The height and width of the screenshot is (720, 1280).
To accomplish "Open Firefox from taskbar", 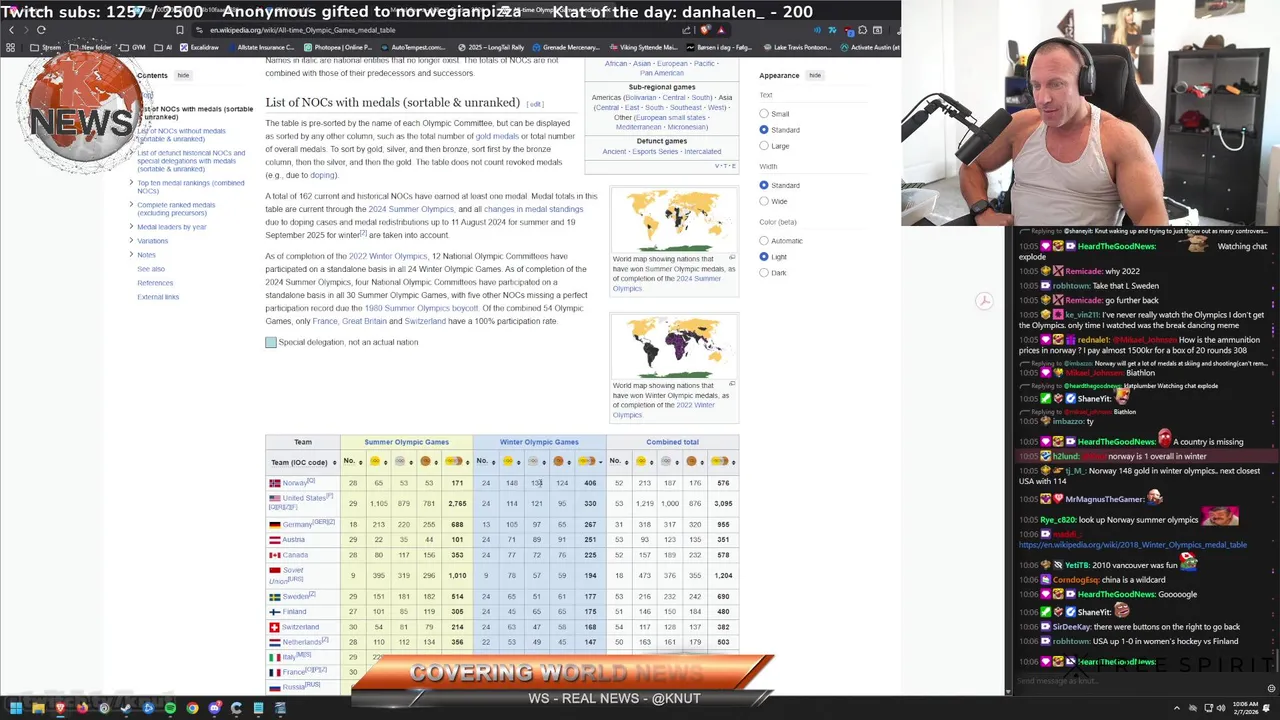I will pyautogui.click(x=82, y=708).
